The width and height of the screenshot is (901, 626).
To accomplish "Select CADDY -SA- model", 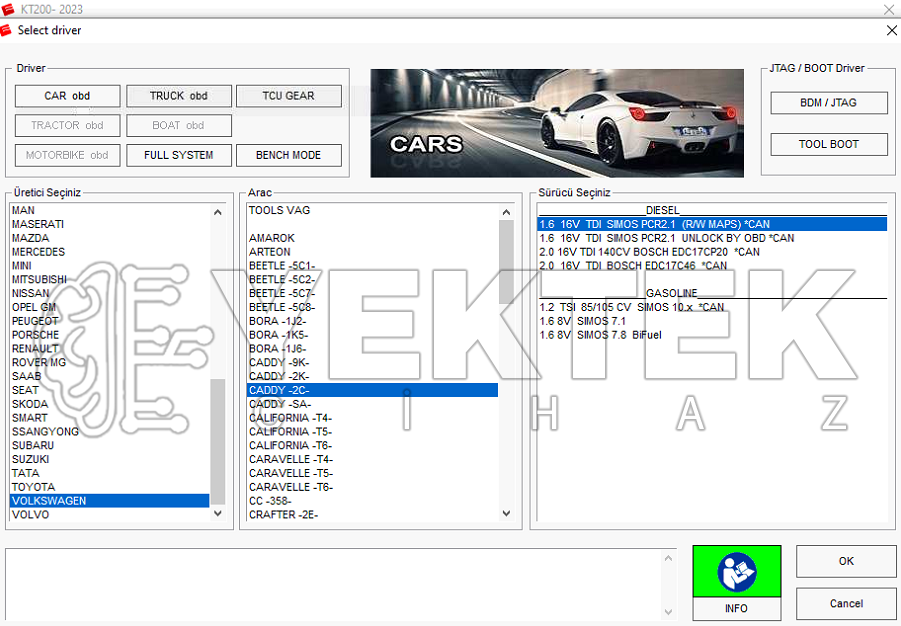I will coord(372,404).
